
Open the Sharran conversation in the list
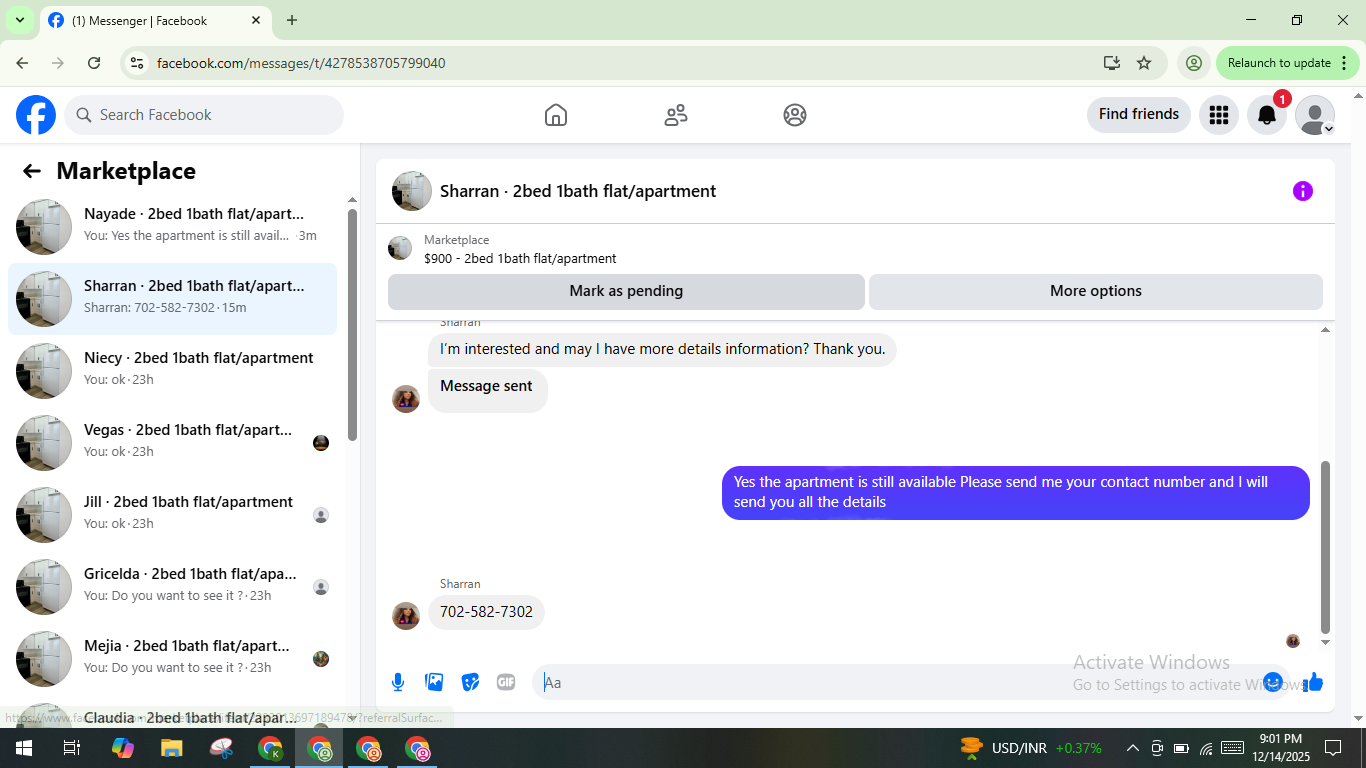pos(172,299)
